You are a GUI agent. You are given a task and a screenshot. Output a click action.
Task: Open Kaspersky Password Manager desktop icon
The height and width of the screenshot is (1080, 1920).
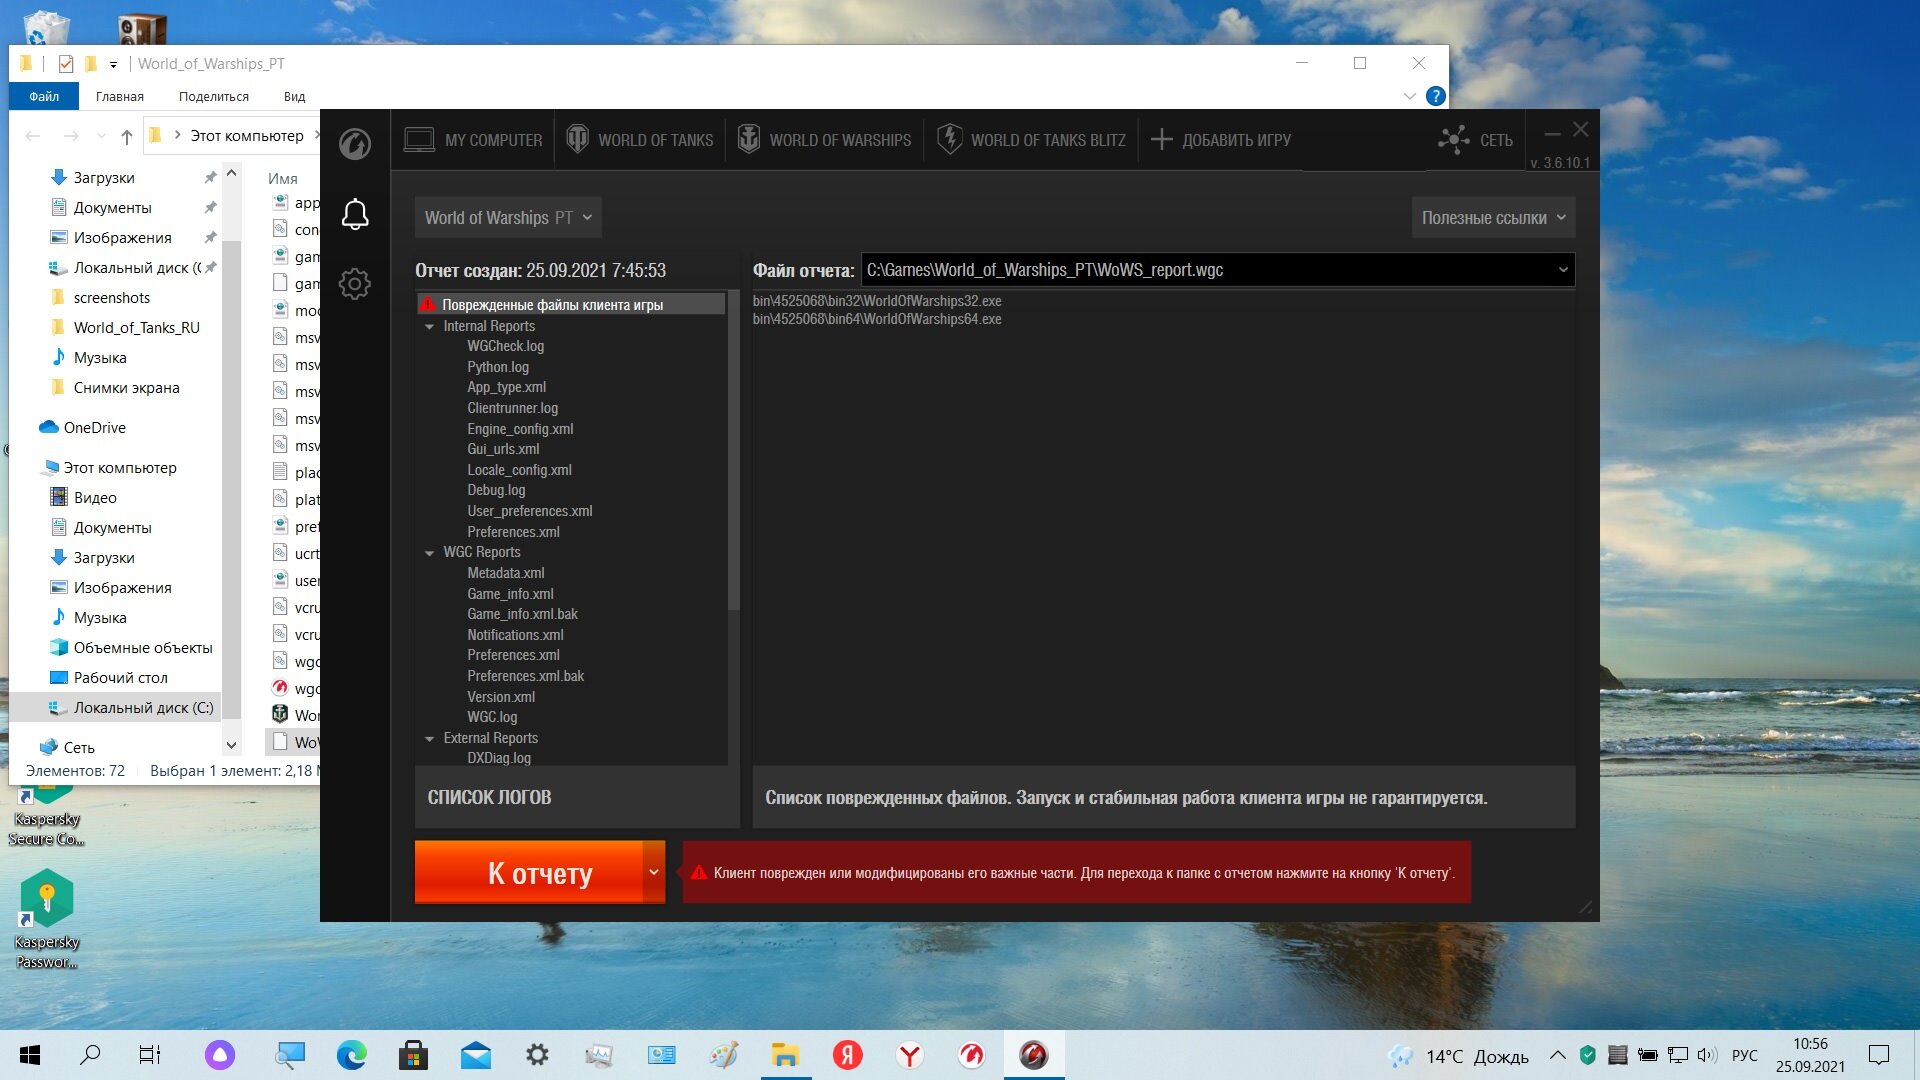point(46,918)
